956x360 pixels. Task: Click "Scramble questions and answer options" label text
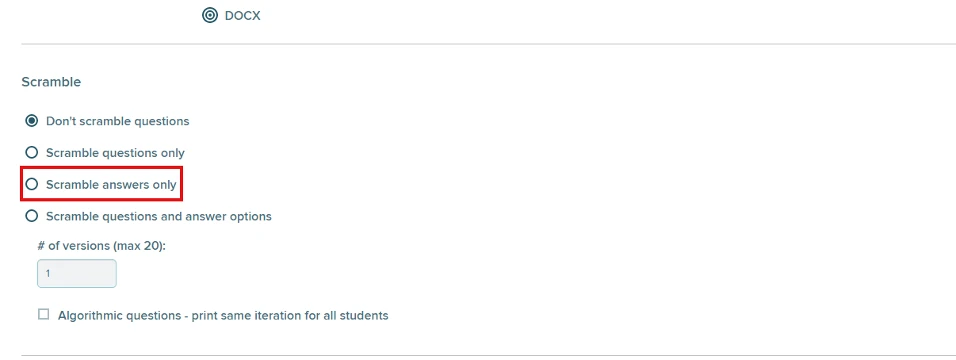(x=159, y=216)
